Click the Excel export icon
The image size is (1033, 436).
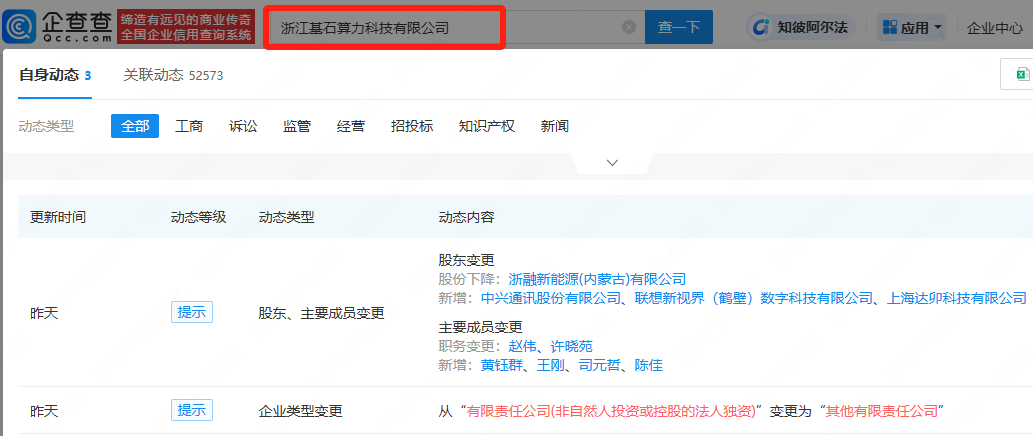1023,74
